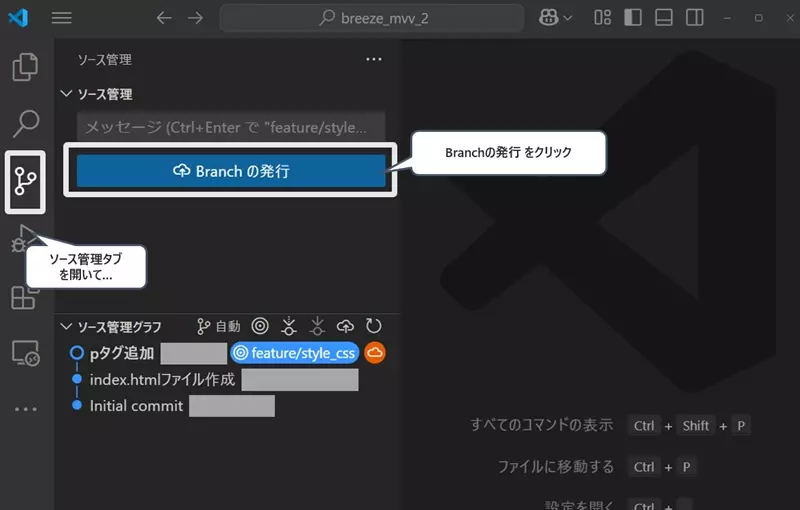This screenshot has height=510, width=800.
Task: Show additional activity bar views ellipsis
Action: coord(26,409)
